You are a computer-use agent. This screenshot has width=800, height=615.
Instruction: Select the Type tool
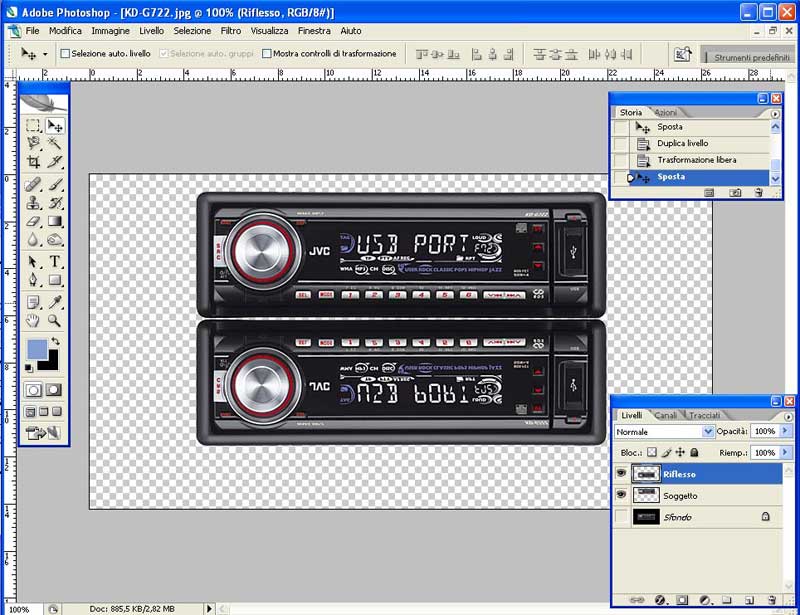[x=55, y=262]
